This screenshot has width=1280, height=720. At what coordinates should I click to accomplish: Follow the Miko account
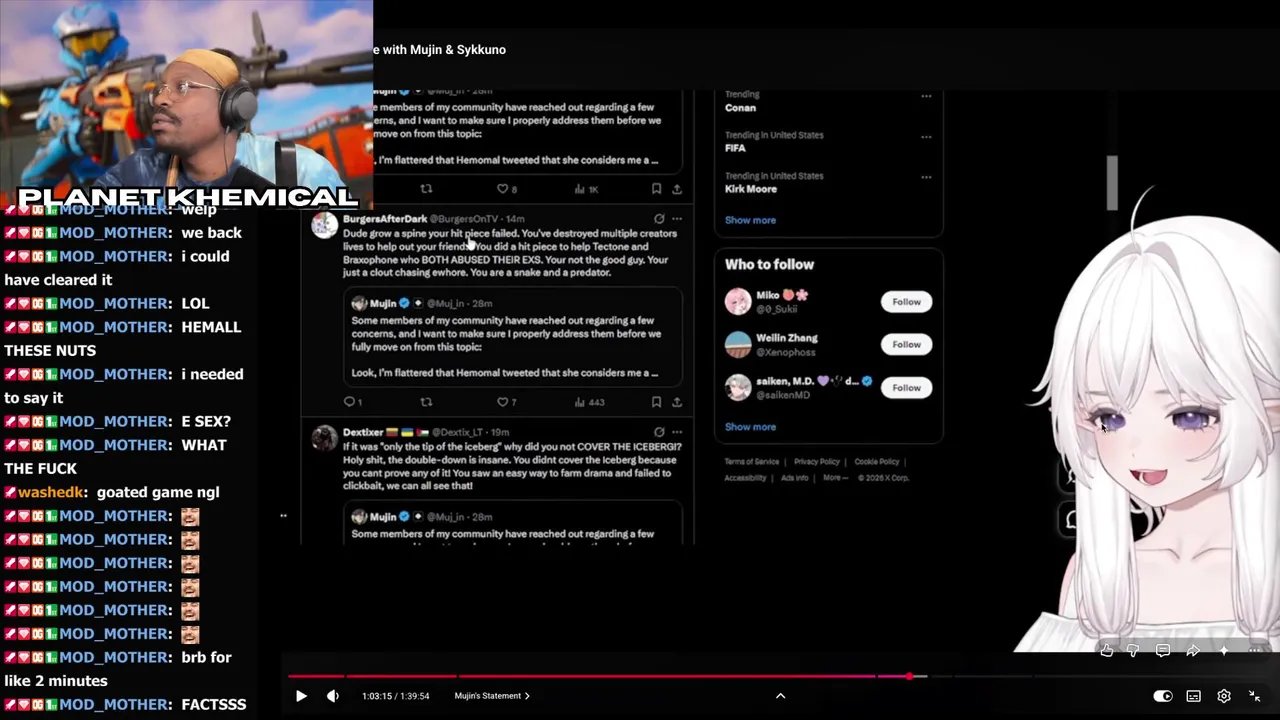click(x=906, y=302)
